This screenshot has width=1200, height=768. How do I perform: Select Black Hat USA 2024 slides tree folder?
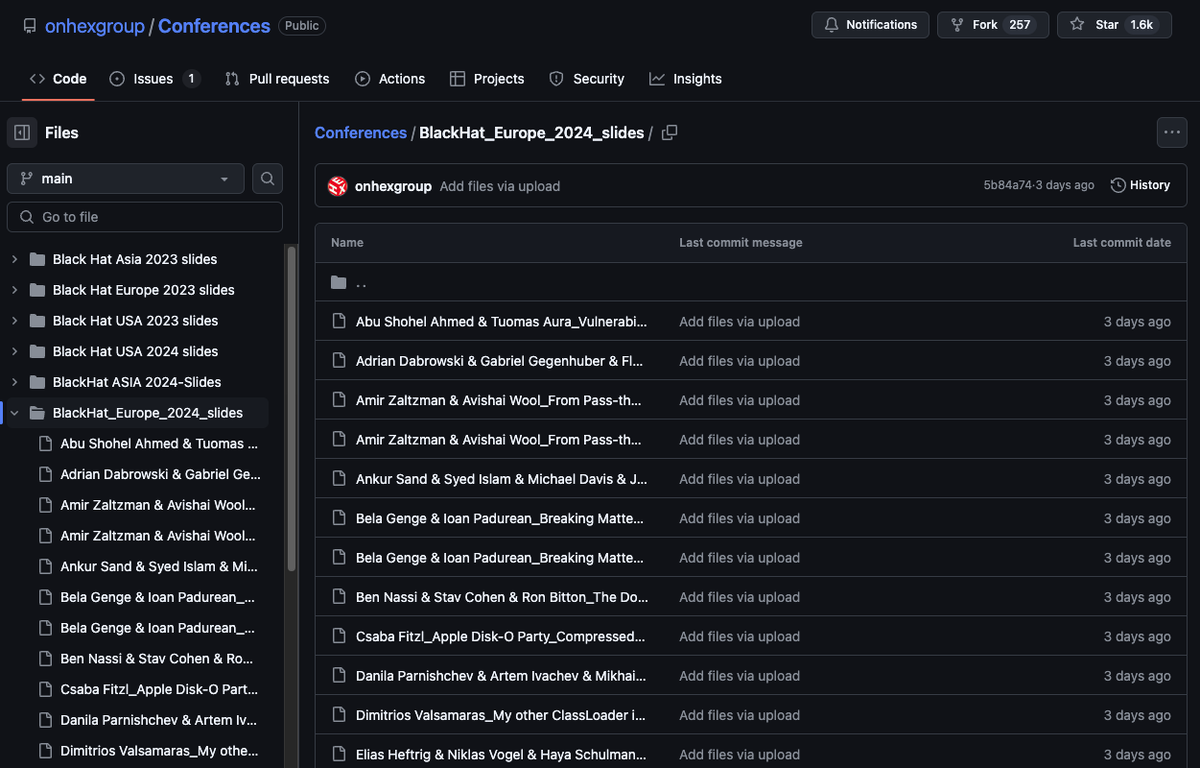coord(135,351)
